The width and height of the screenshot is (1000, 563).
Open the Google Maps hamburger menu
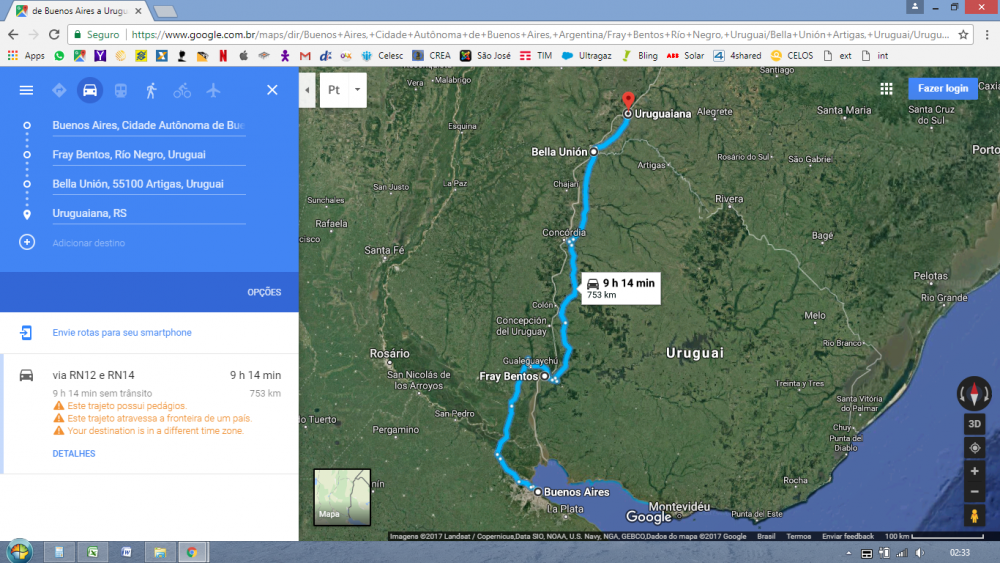click(x=26, y=90)
